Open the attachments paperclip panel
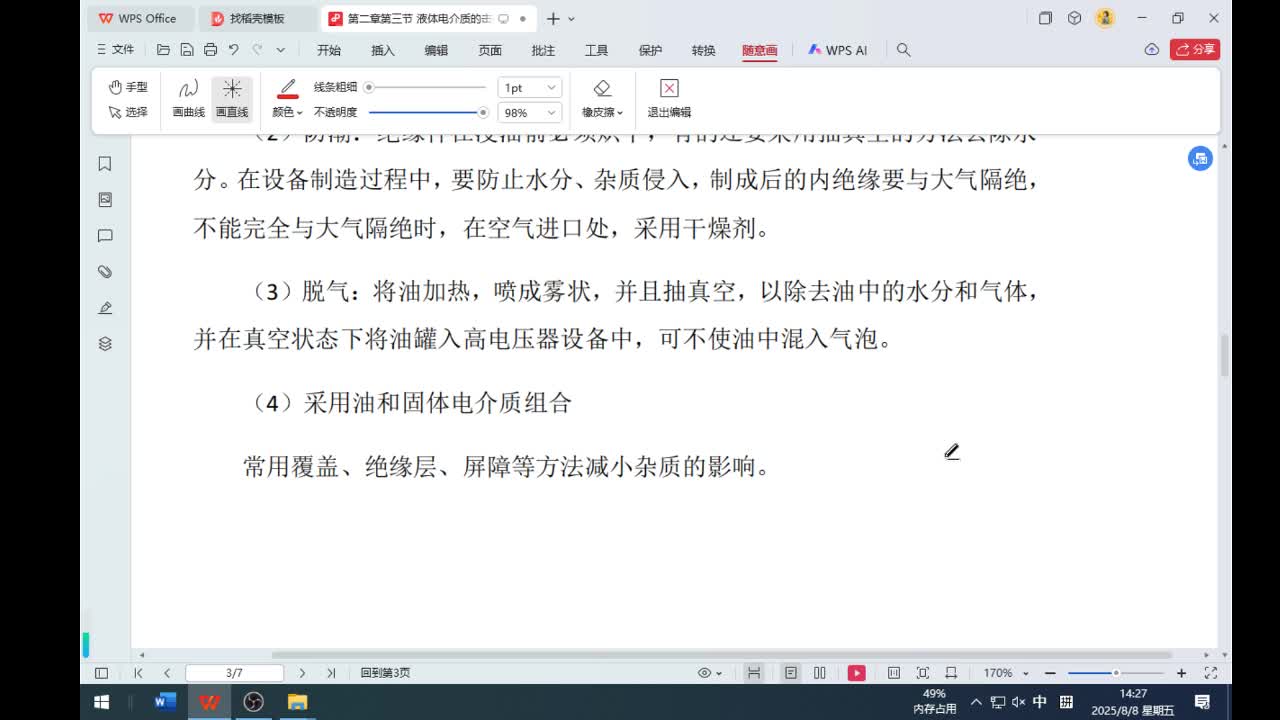Viewport: 1280px width, 720px height. 105,272
